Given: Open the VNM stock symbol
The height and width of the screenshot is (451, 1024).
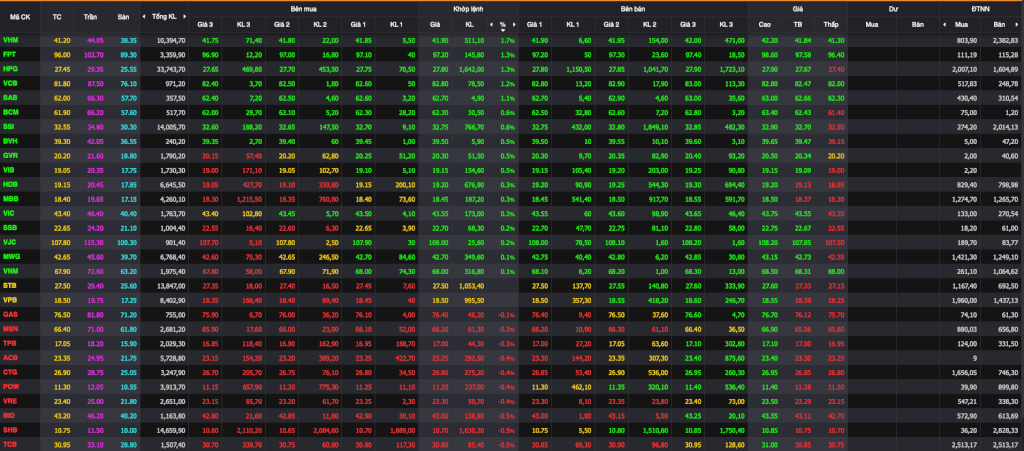Looking at the screenshot, I should pos(10,270).
